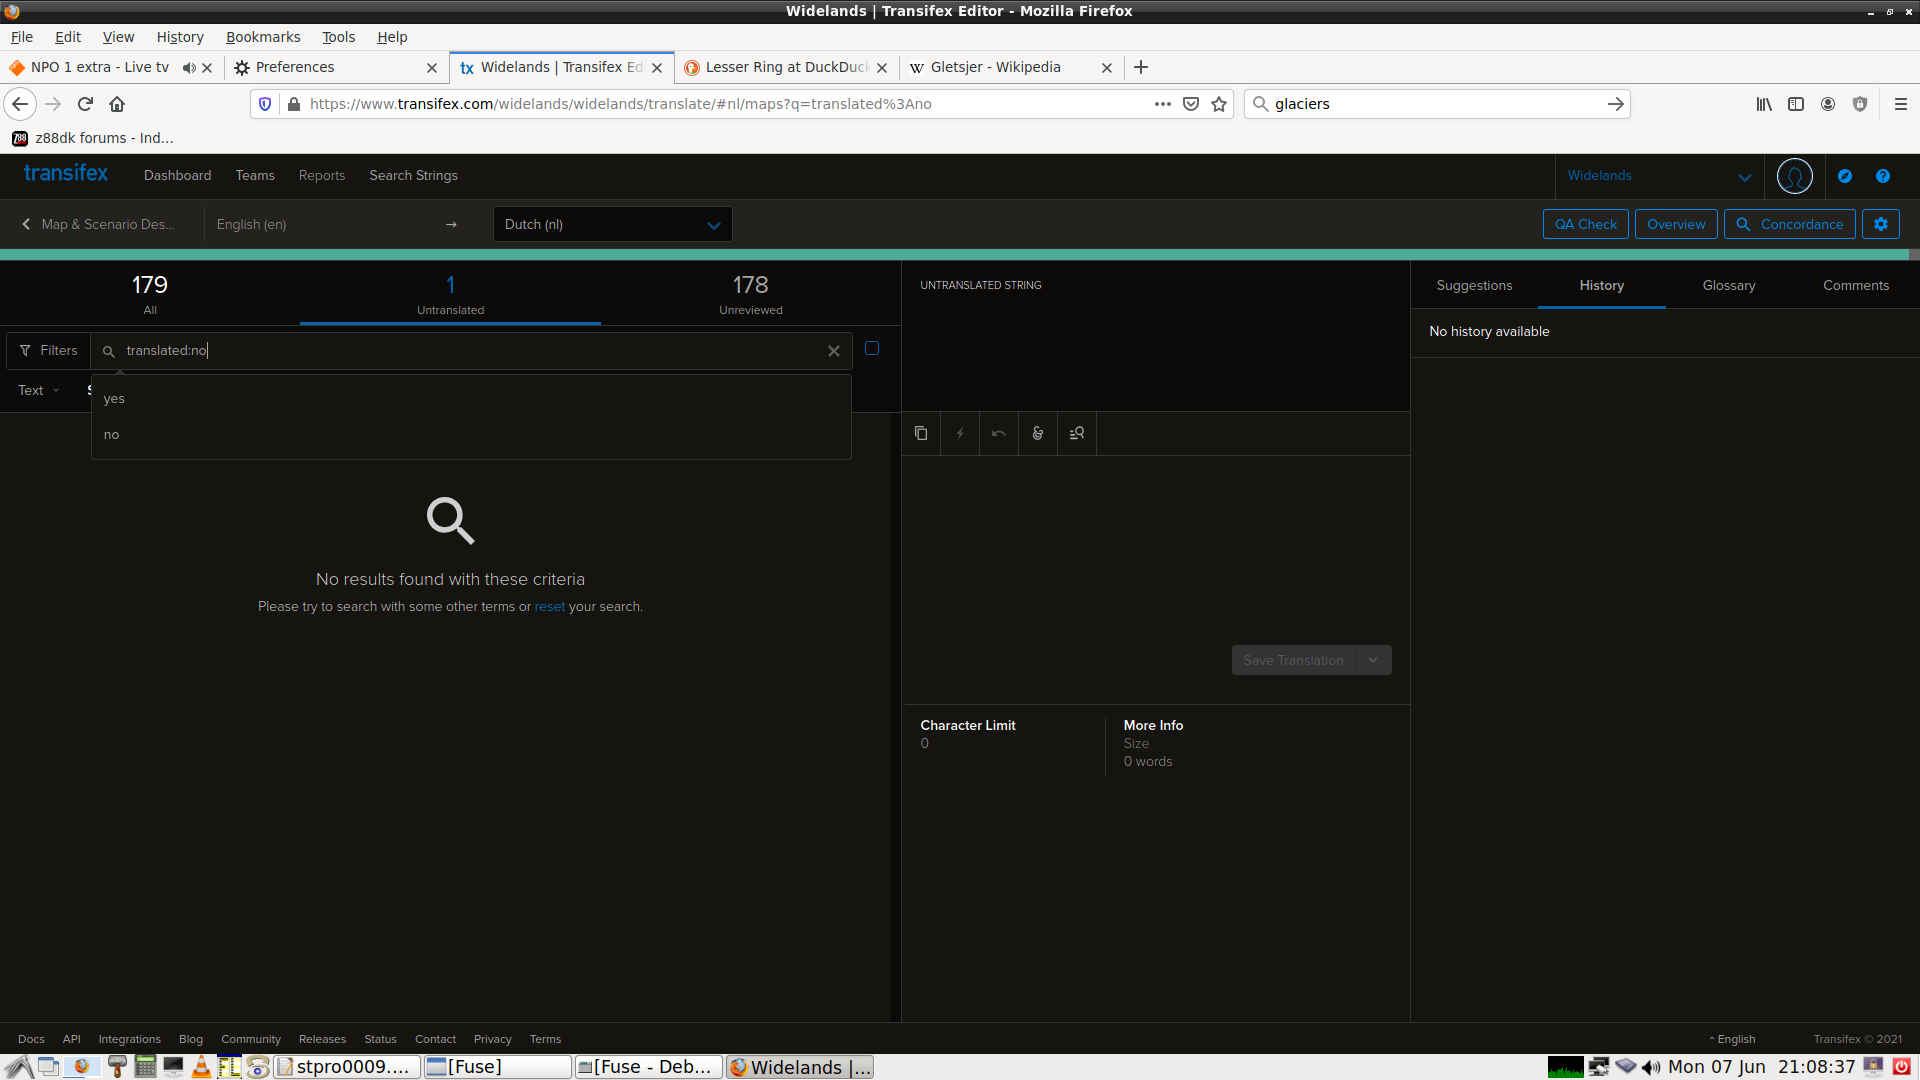Click the undo translation icon
The width and height of the screenshot is (1920, 1080).
pos(998,434)
